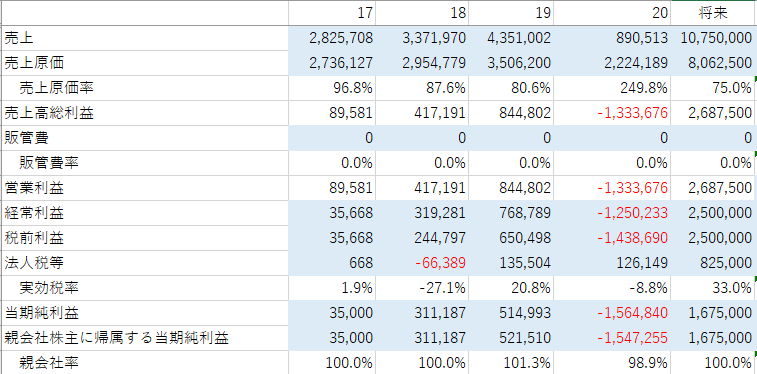Select 営業利益 value "417,191" in column 18
757x374 pixels.
pyautogui.click(x=421, y=188)
